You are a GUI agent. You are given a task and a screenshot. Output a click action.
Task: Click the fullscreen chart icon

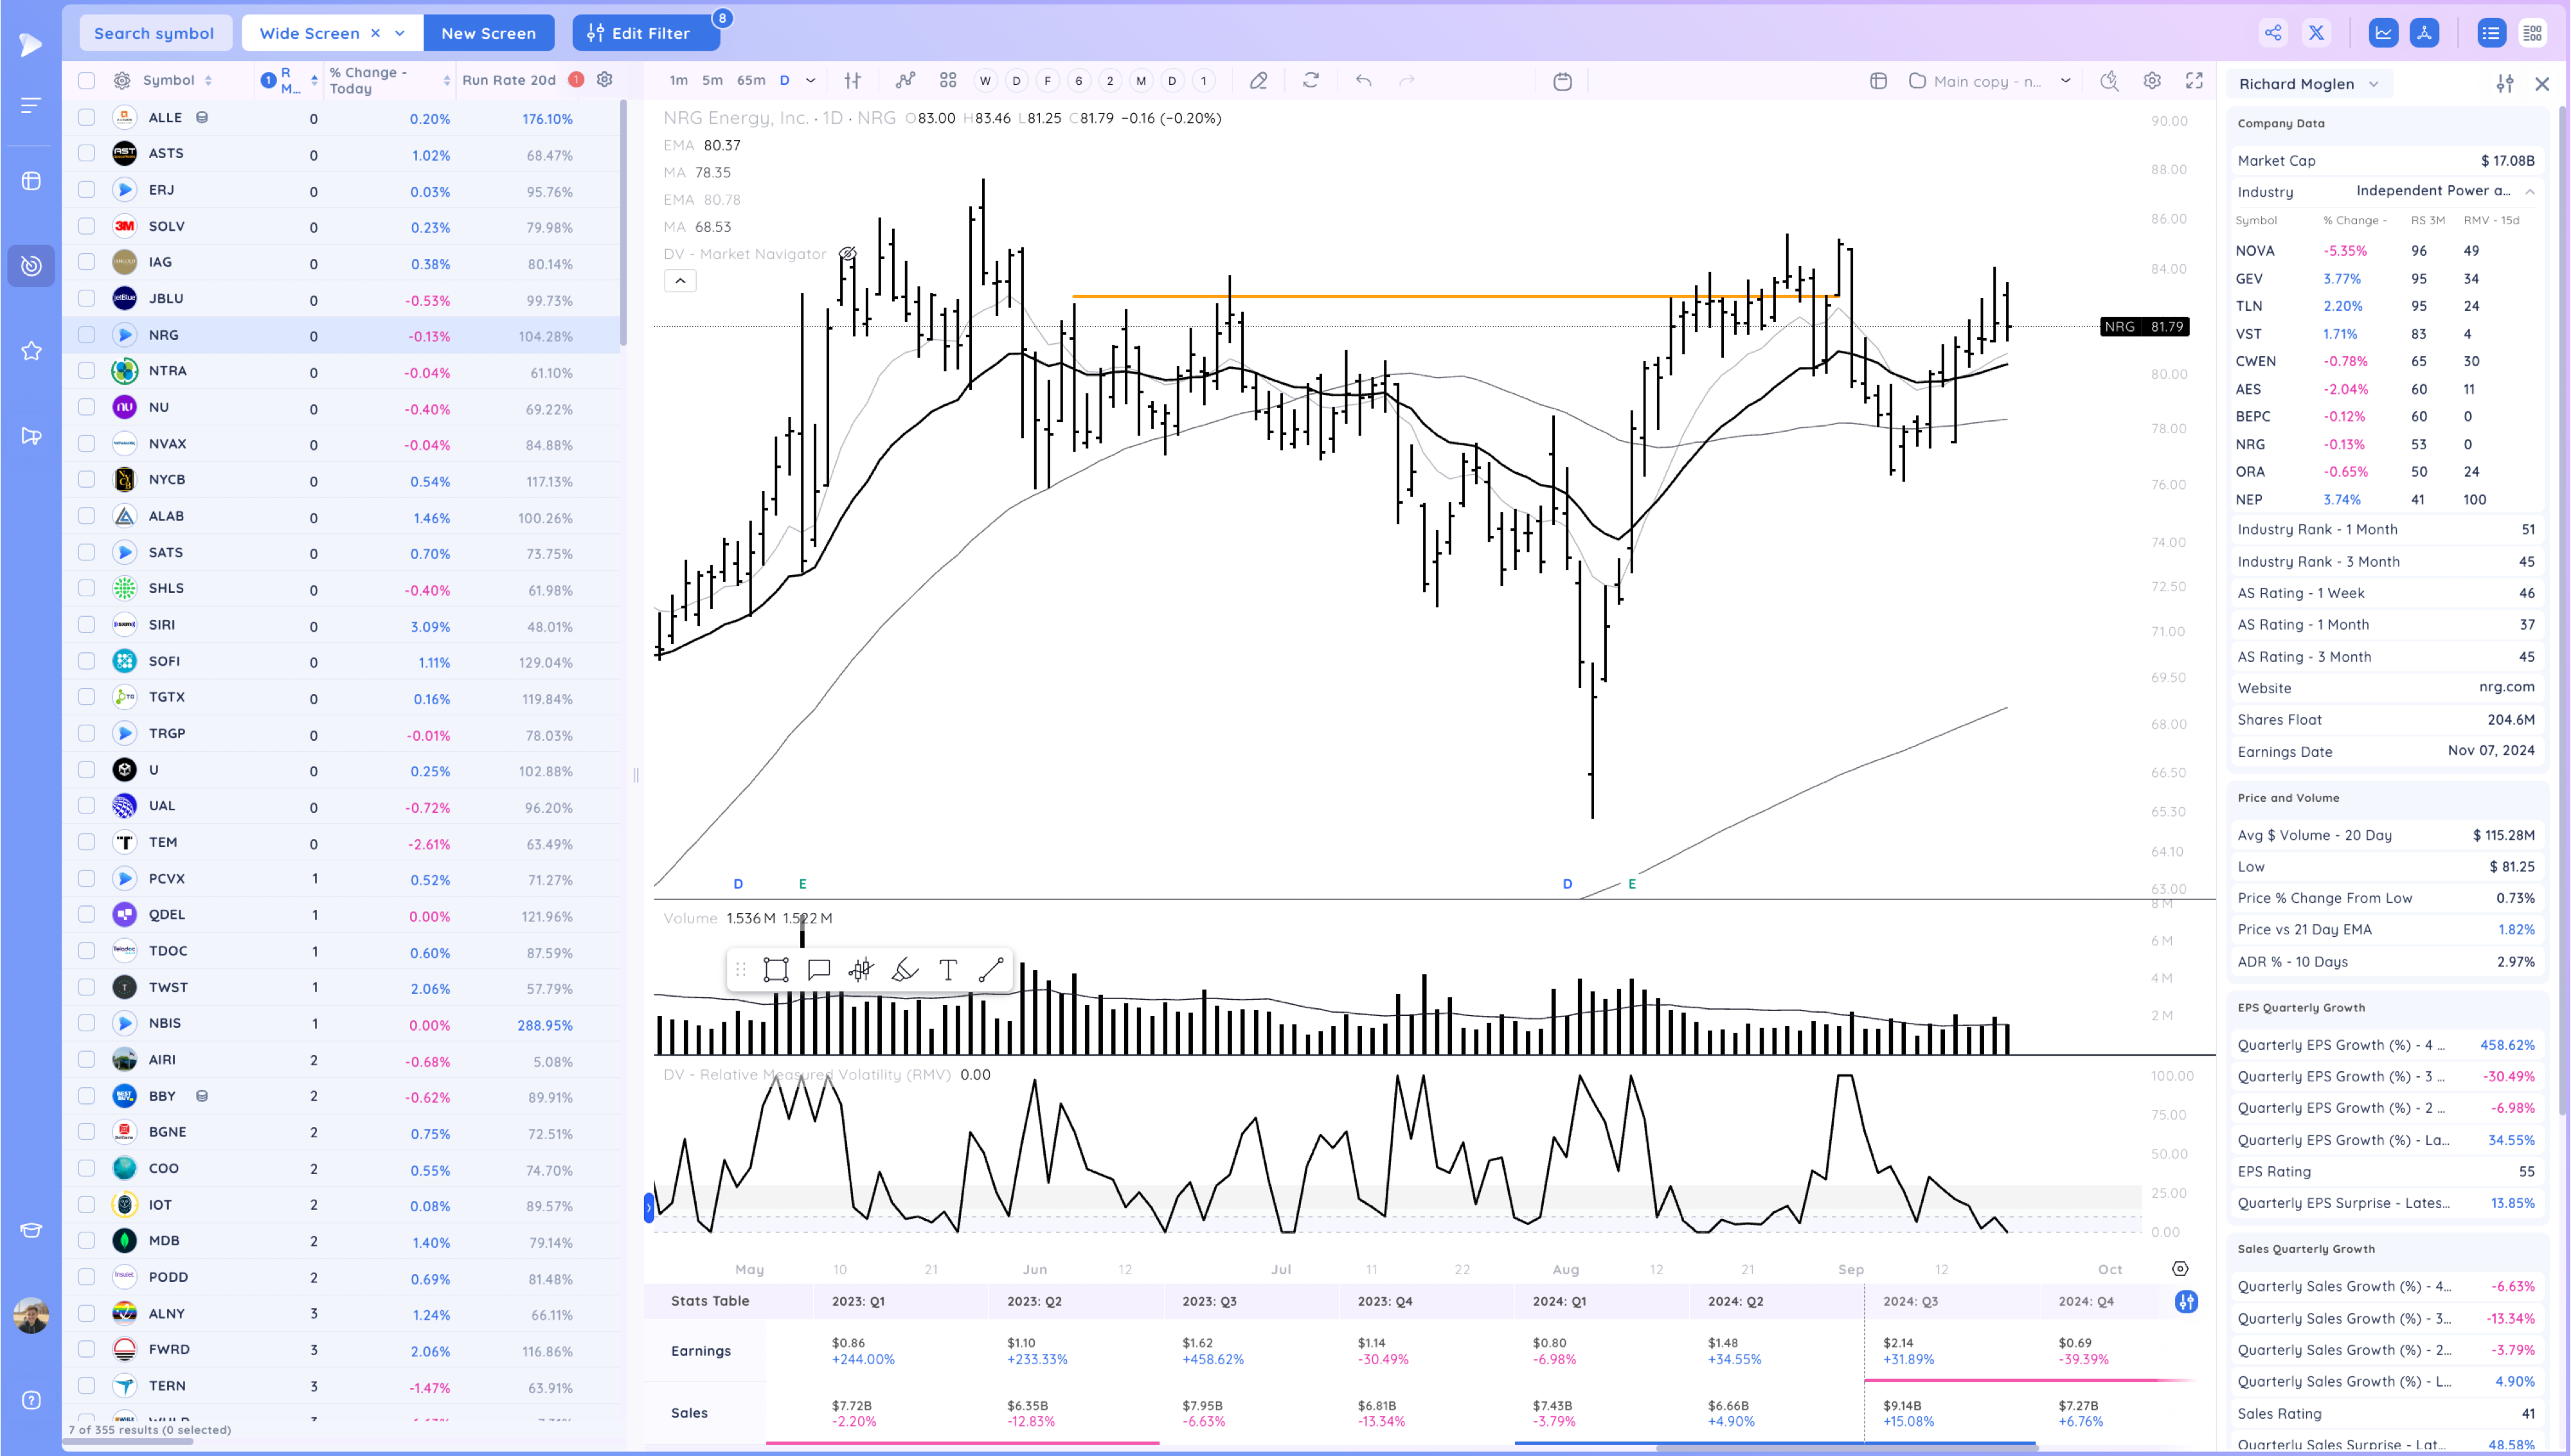pyautogui.click(x=2194, y=81)
